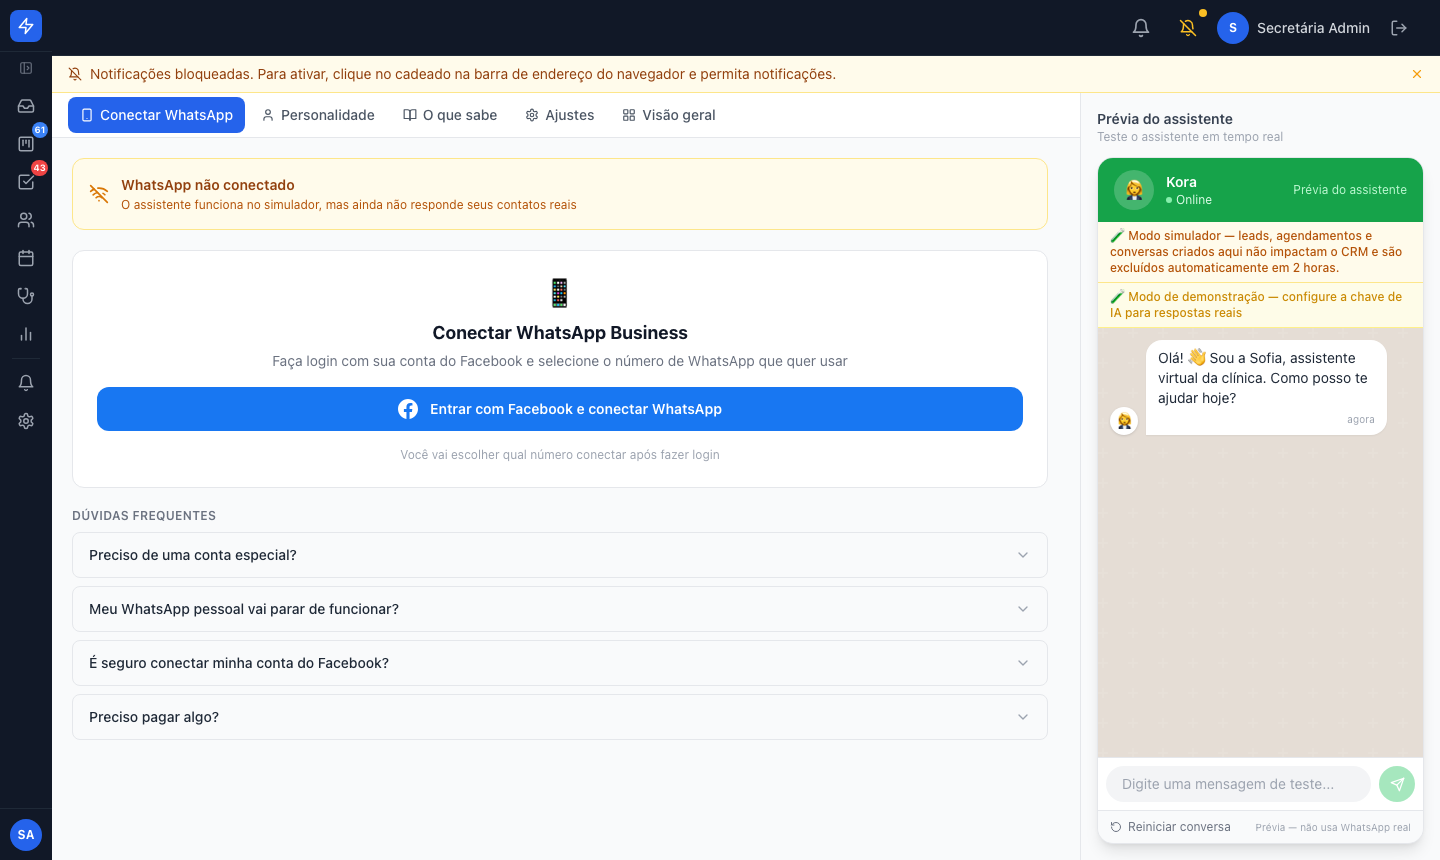This screenshot has height=860, width=1440.
Task: Open the stethoscope sidebar icon
Action: pos(26,296)
